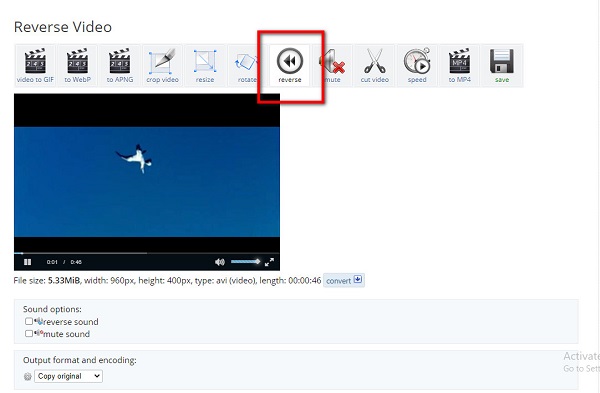The width and height of the screenshot is (600, 393).
Task: Click the 0:01 elapsed time display
Action: tap(52, 262)
